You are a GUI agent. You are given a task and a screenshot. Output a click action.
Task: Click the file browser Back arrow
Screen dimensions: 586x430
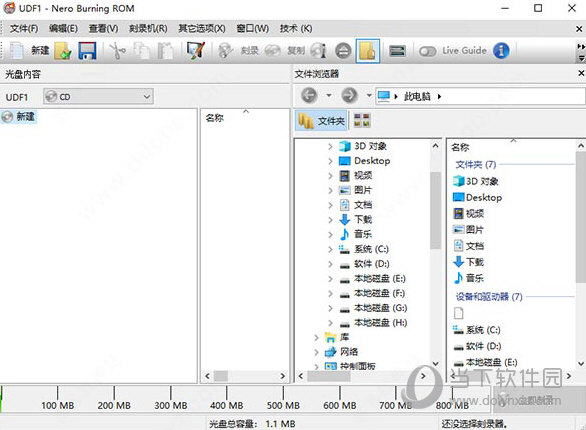tap(309, 96)
